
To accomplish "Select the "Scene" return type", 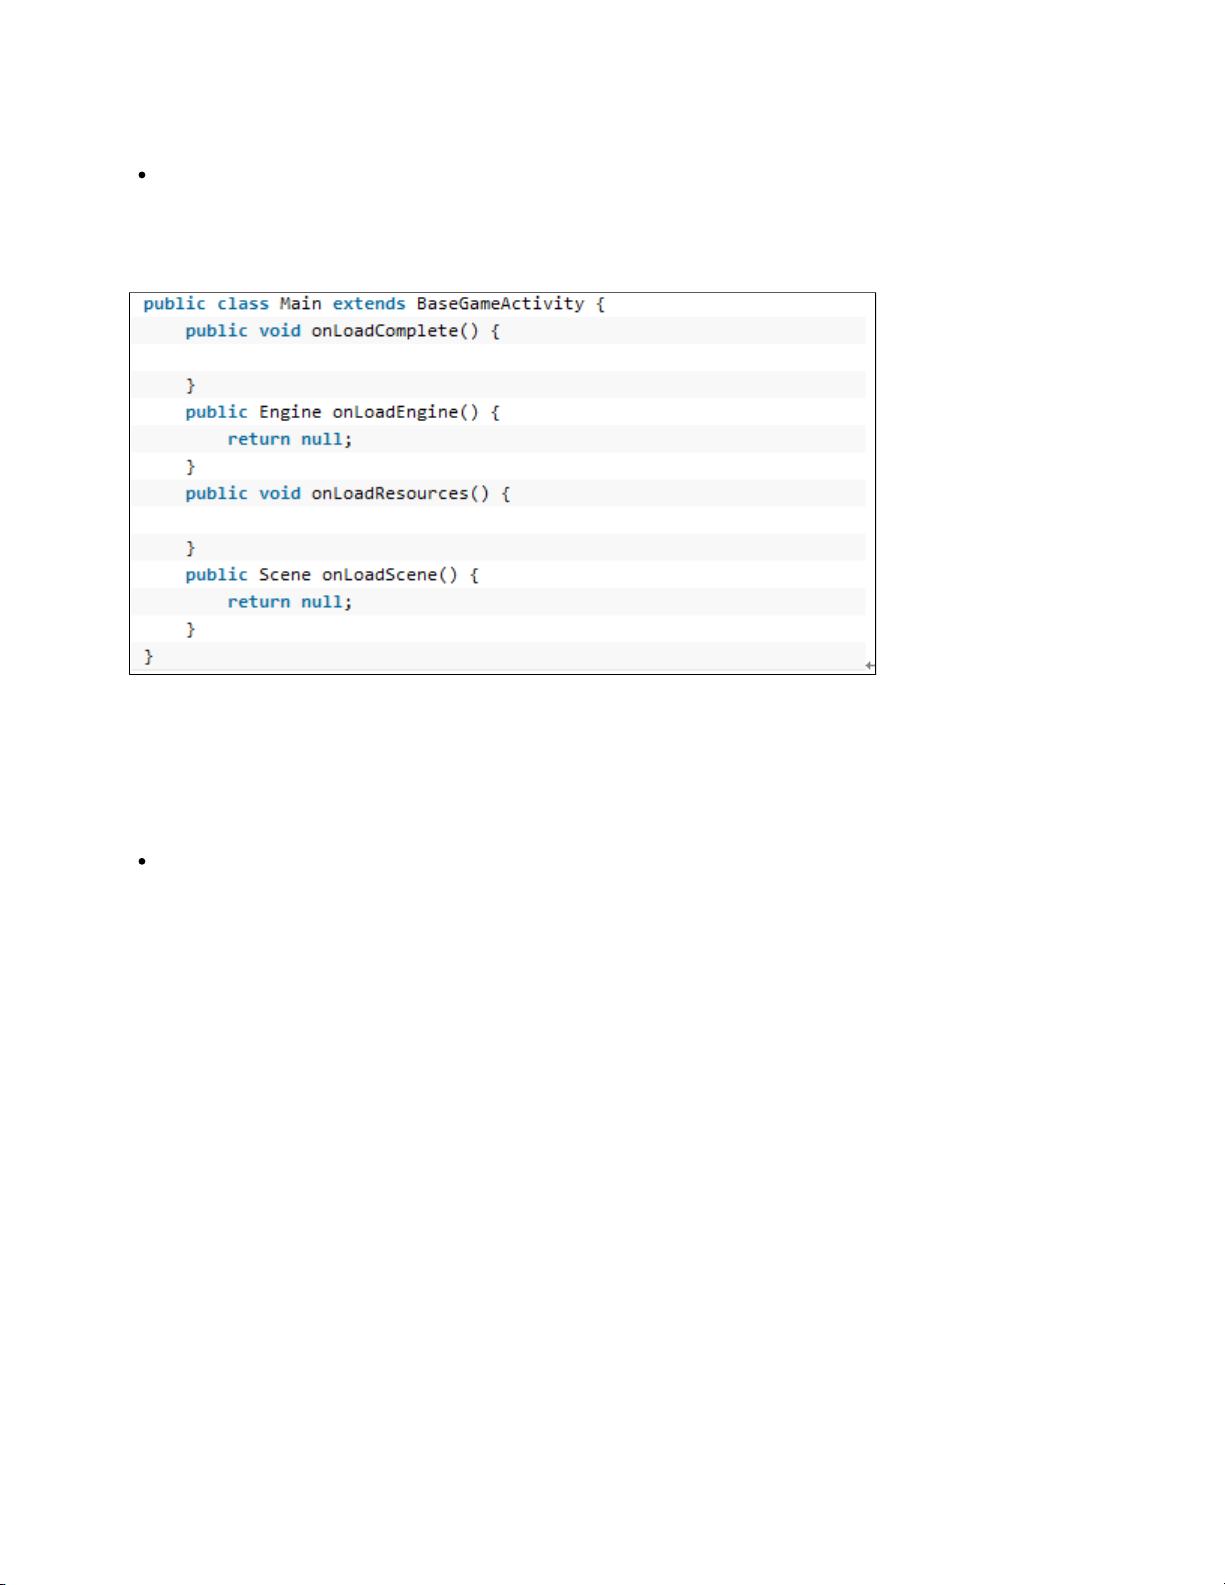I will click(x=285, y=575).
